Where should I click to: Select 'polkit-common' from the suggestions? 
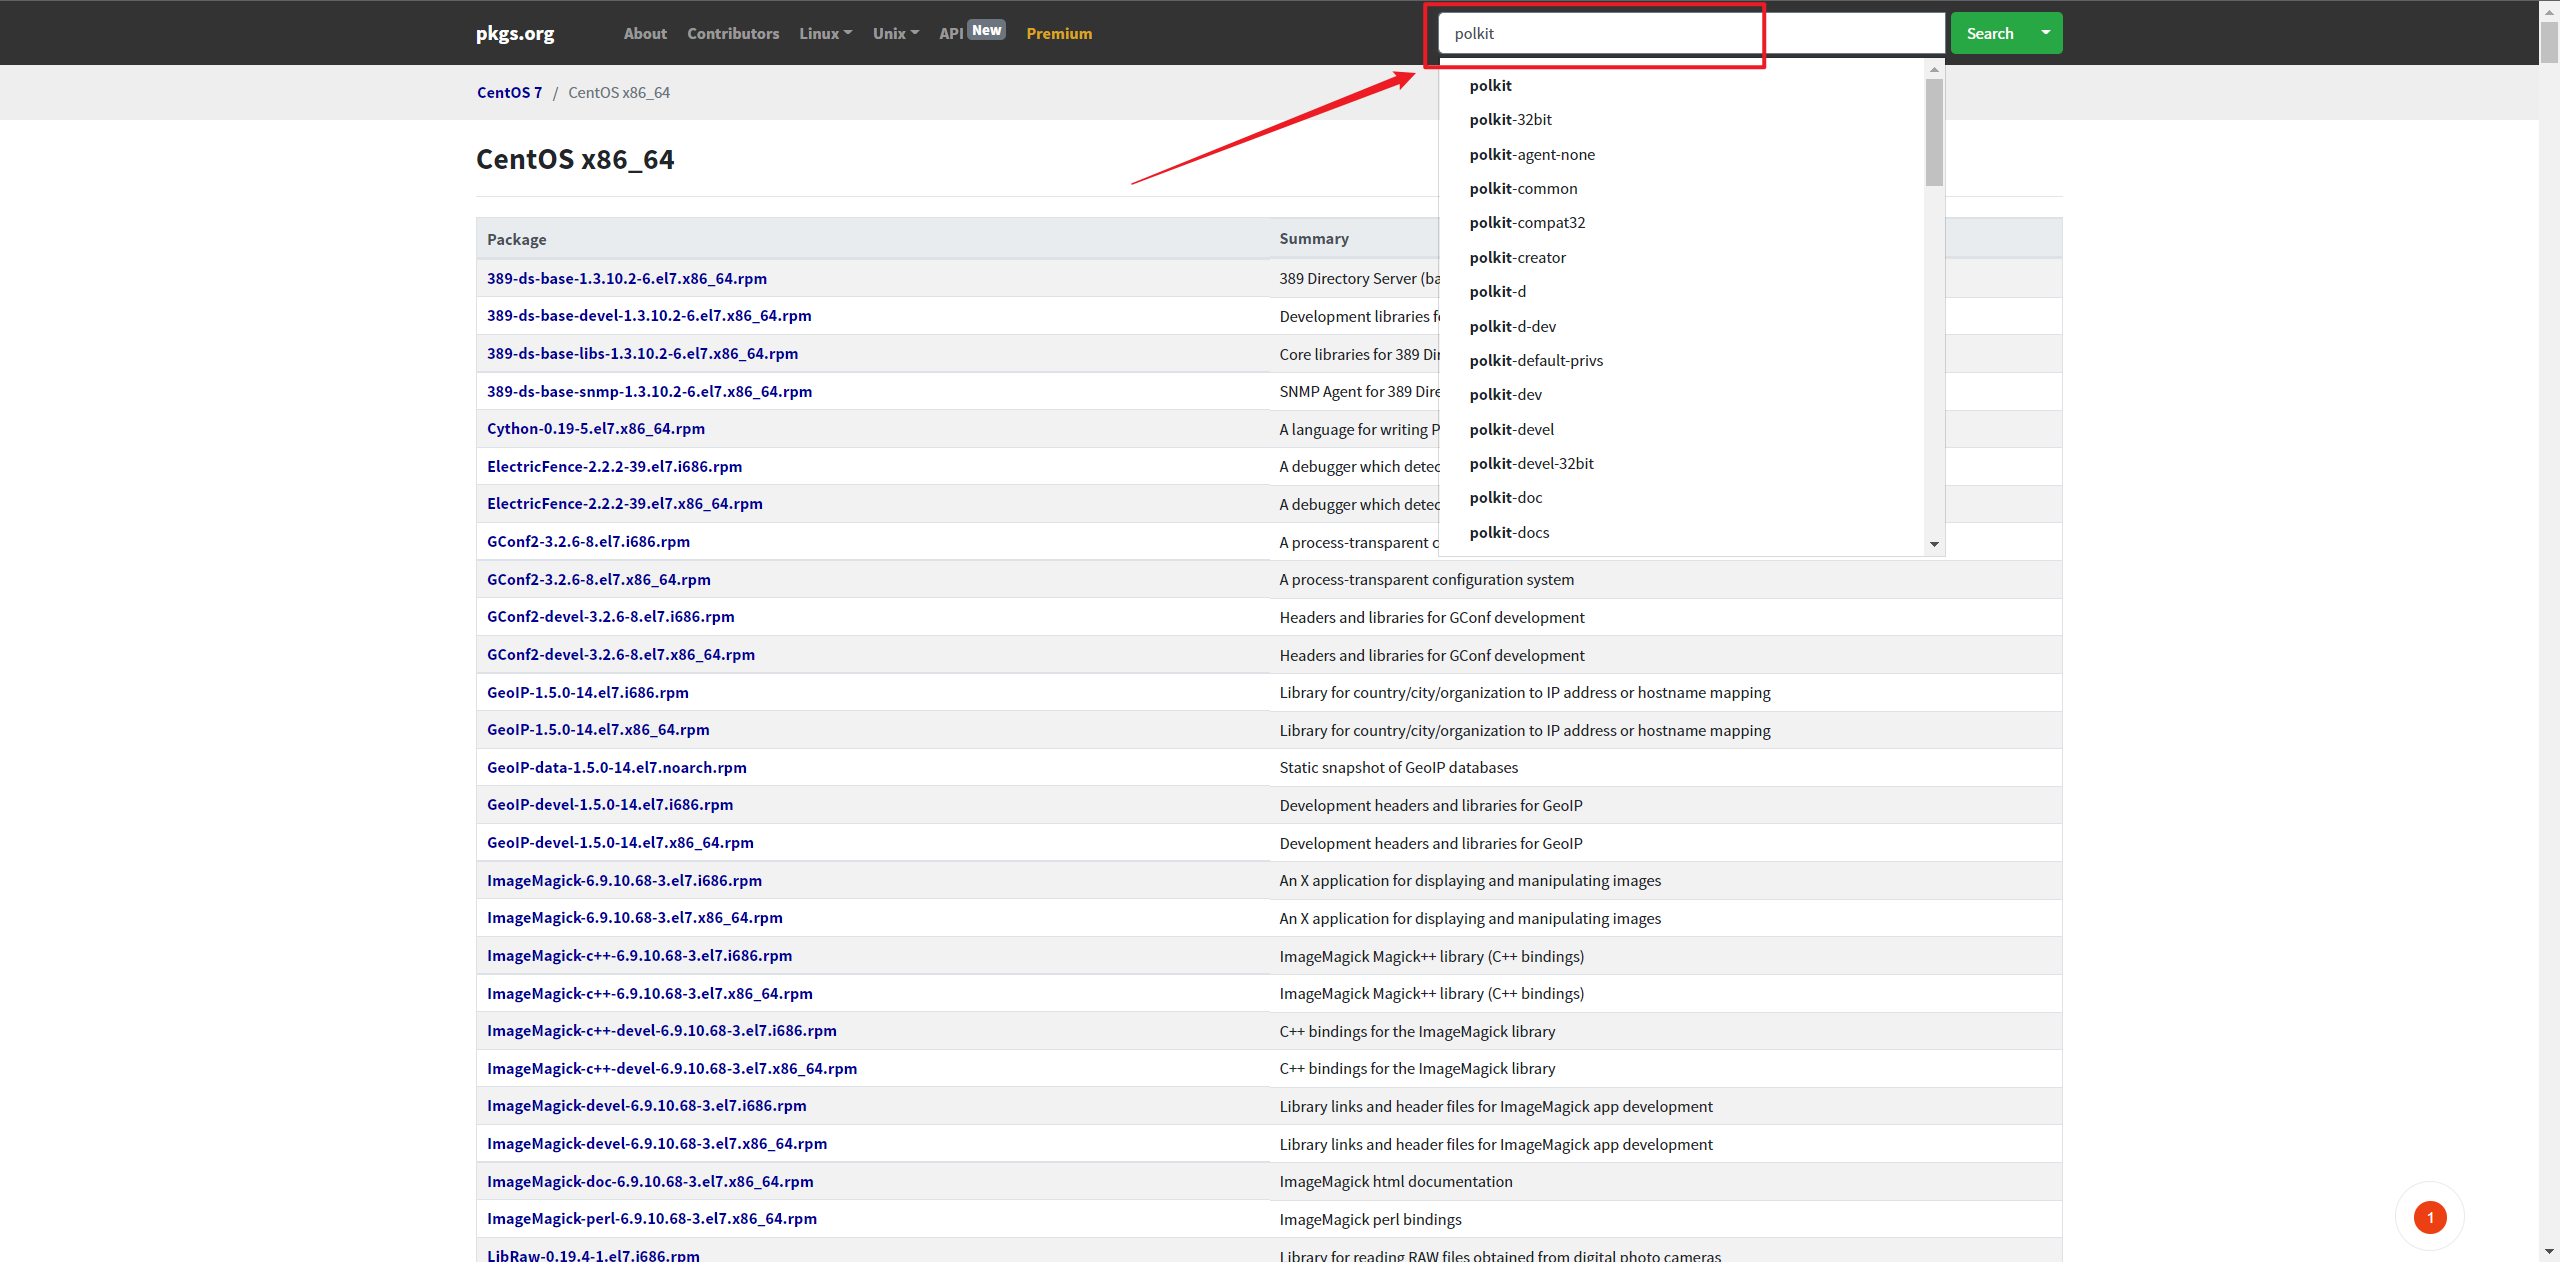coord(1523,188)
